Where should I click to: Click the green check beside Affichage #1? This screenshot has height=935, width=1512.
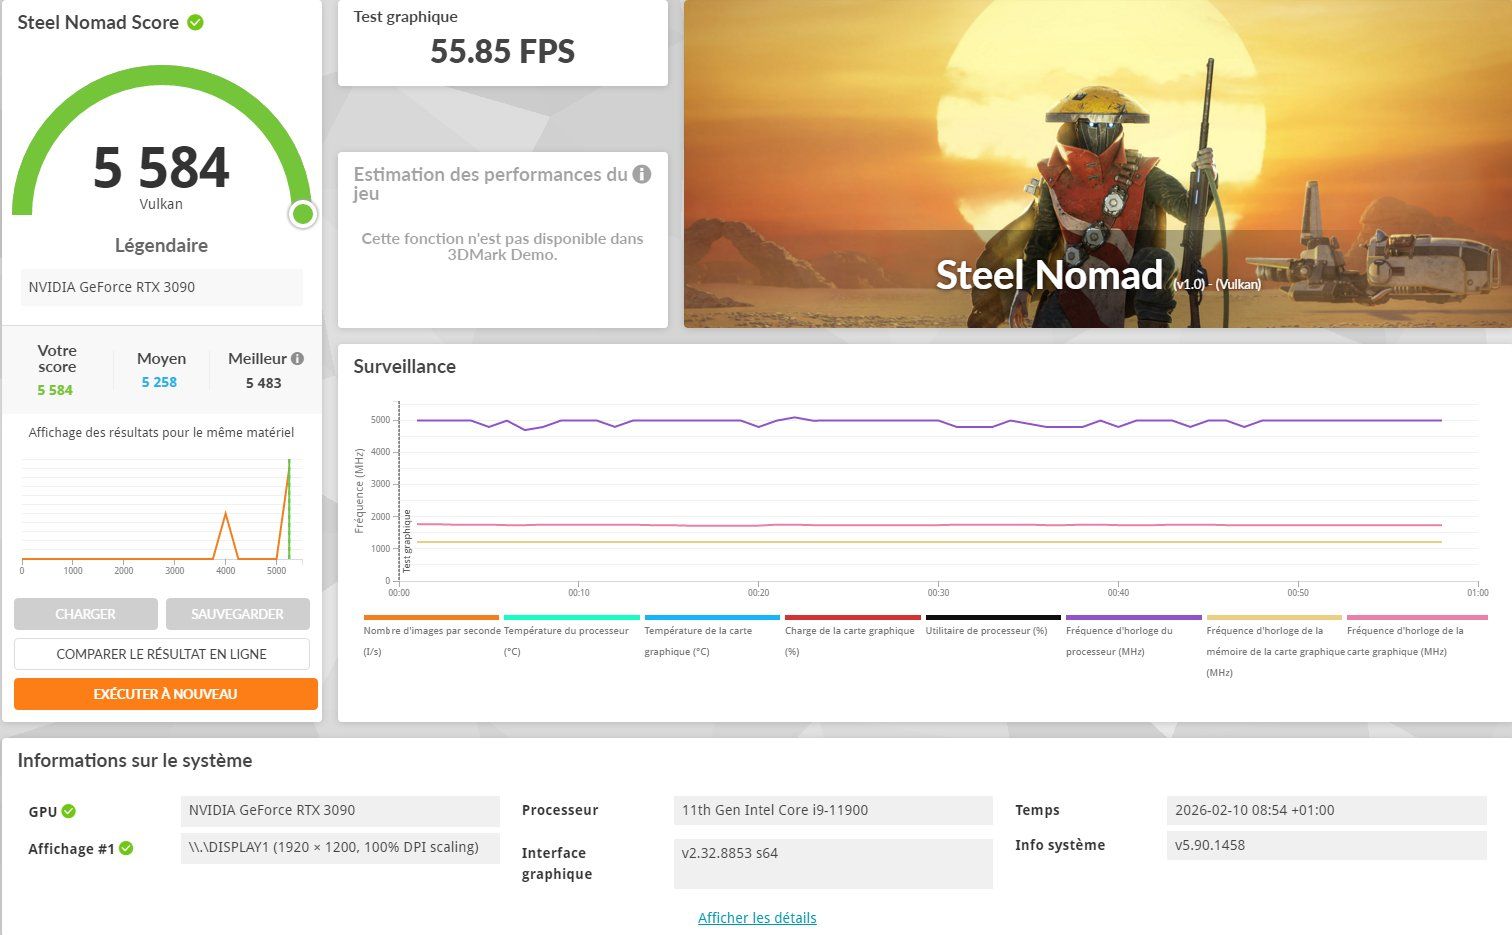pyautogui.click(x=126, y=848)
